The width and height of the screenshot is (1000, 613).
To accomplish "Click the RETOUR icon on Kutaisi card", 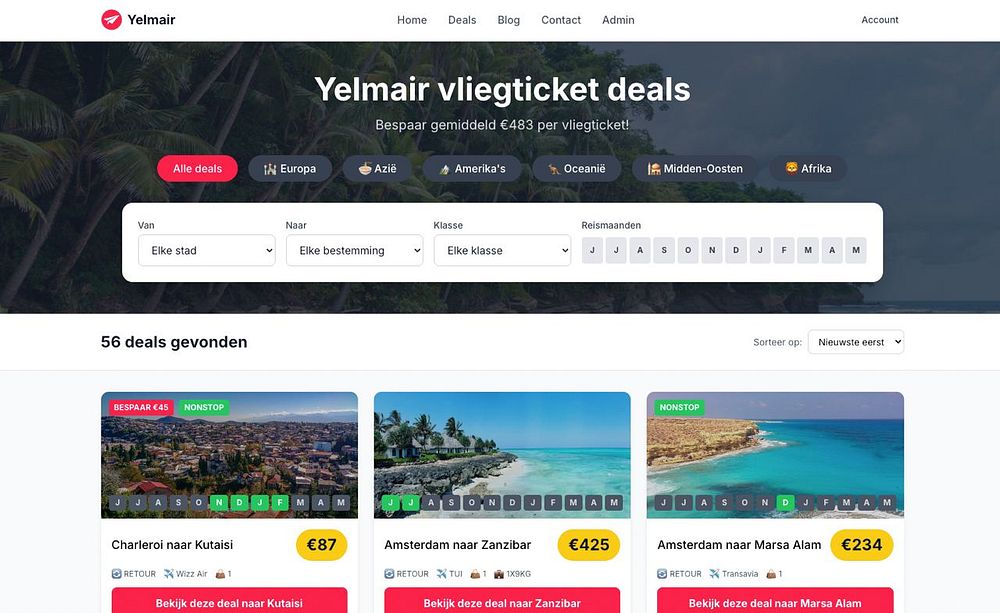I will tap(116, 573).
